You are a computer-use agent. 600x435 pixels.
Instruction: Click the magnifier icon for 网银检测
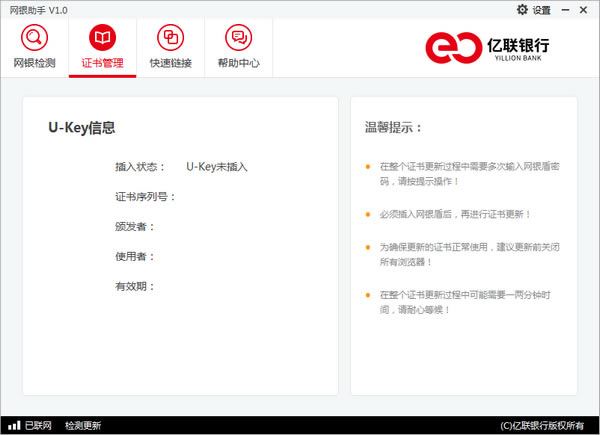[x=35, y=39]
